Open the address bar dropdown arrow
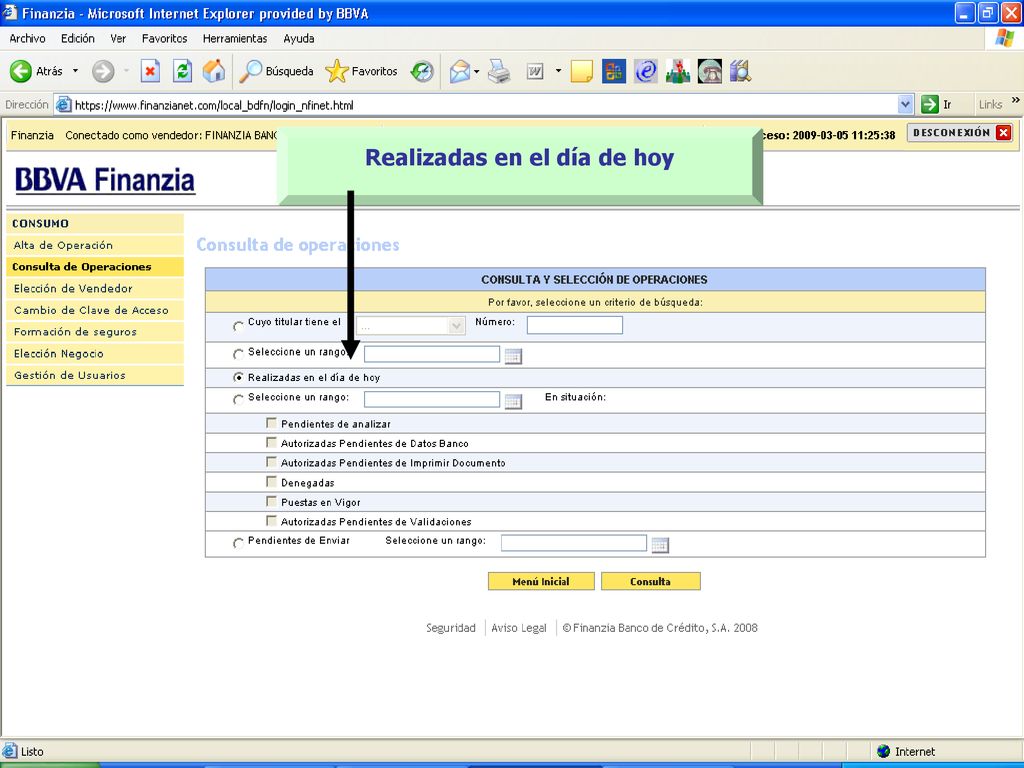This screenshot has width=1024, height=768. tap(905, 104)
